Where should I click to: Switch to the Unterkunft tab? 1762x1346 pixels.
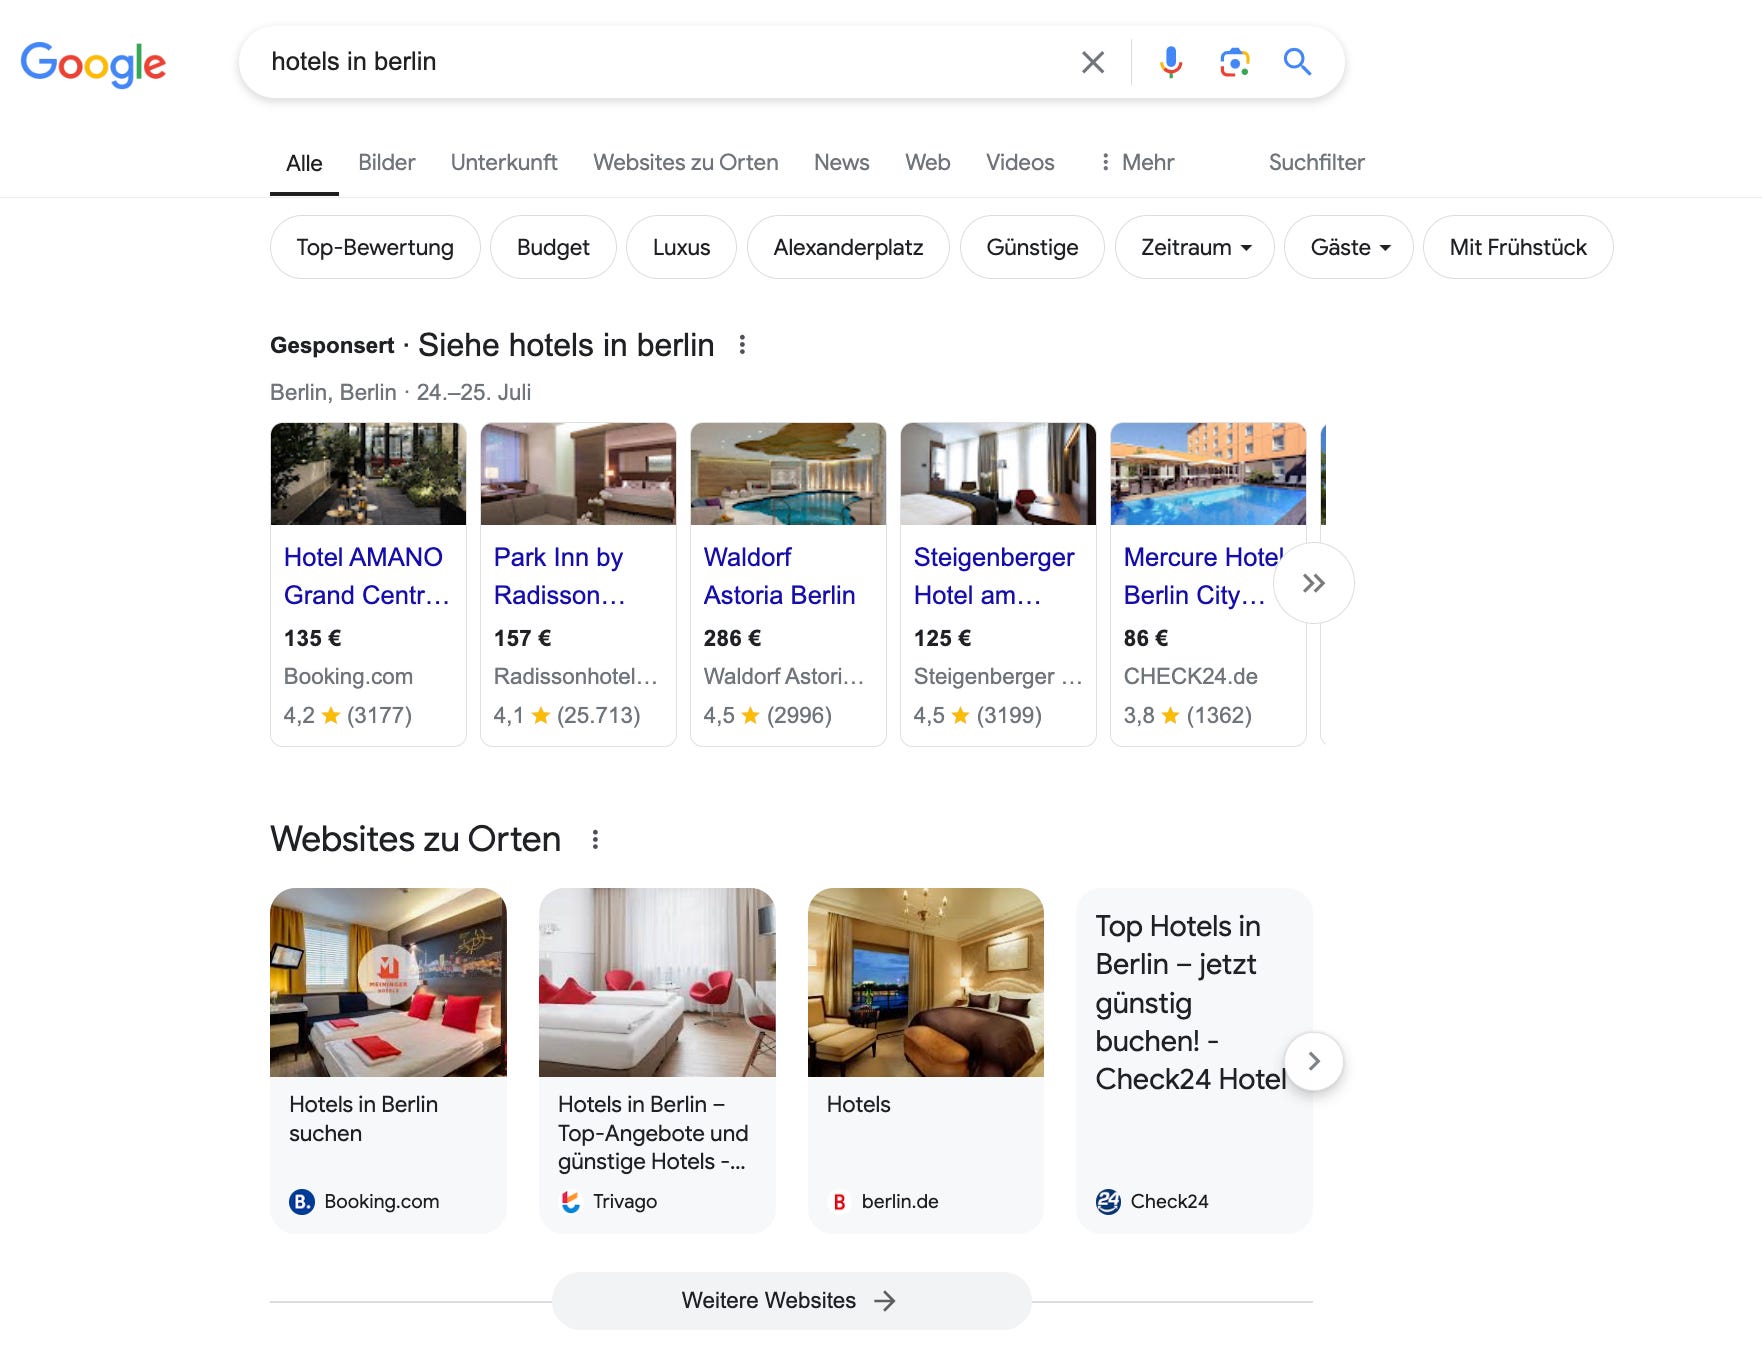coord(504,162)
